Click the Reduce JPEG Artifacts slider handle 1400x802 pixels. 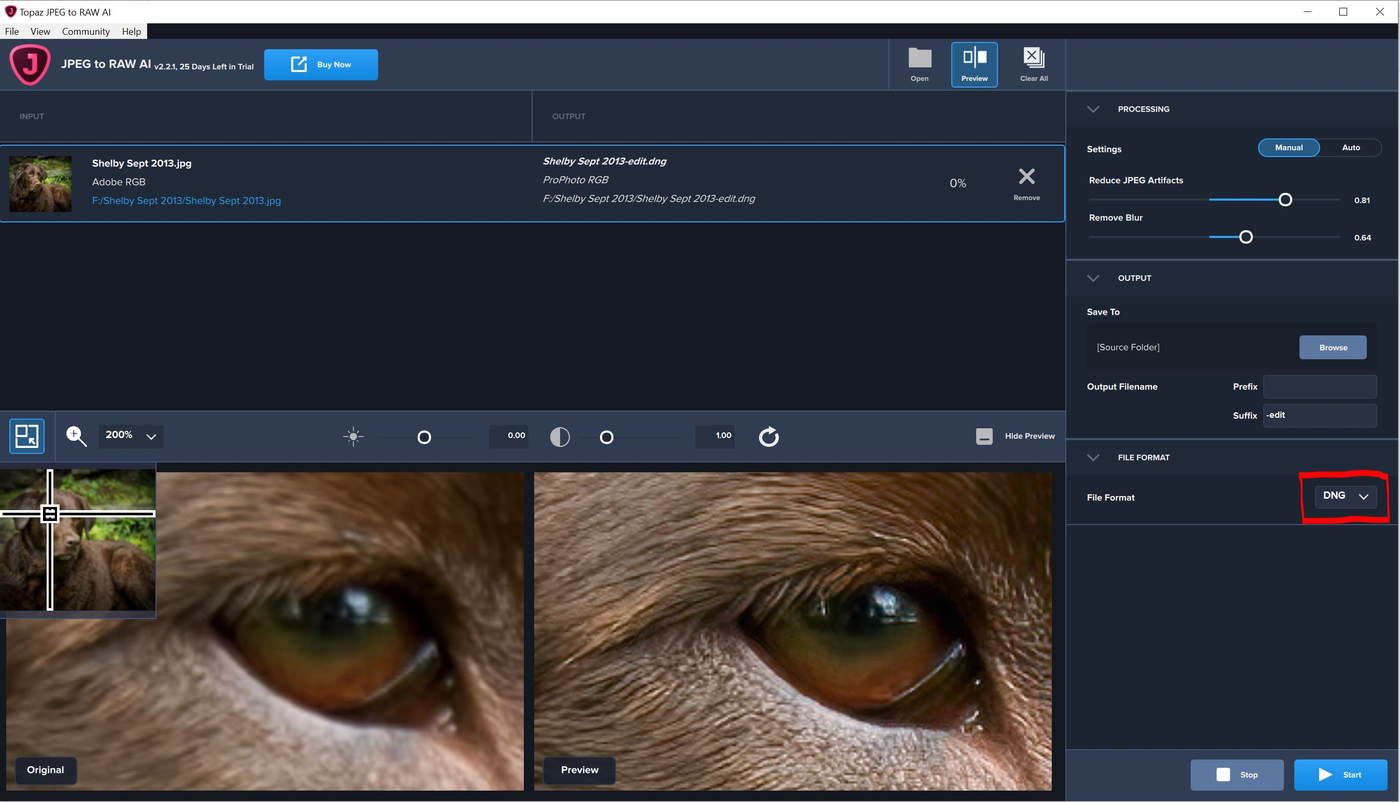(x=1285, y=200)
